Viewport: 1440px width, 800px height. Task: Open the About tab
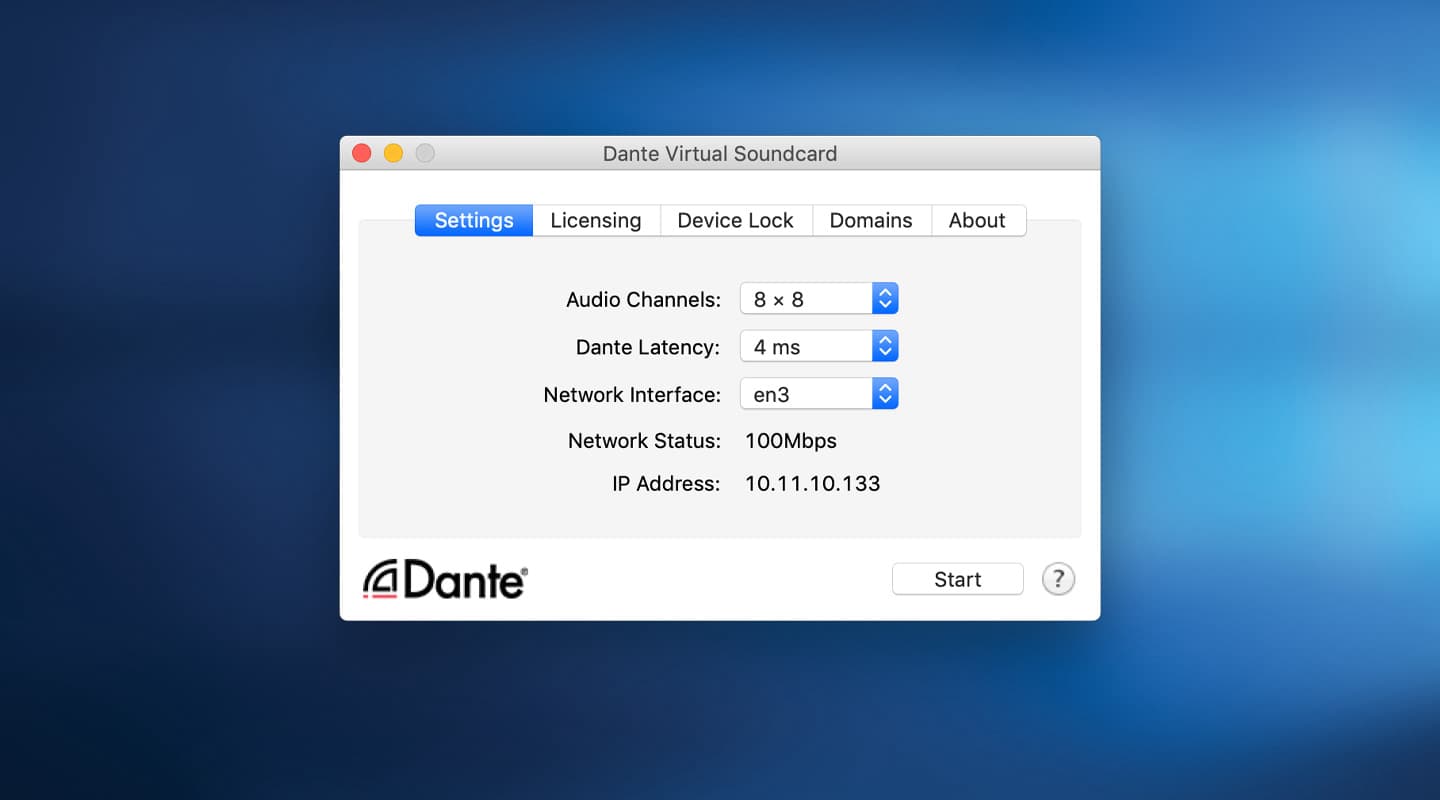977,220
